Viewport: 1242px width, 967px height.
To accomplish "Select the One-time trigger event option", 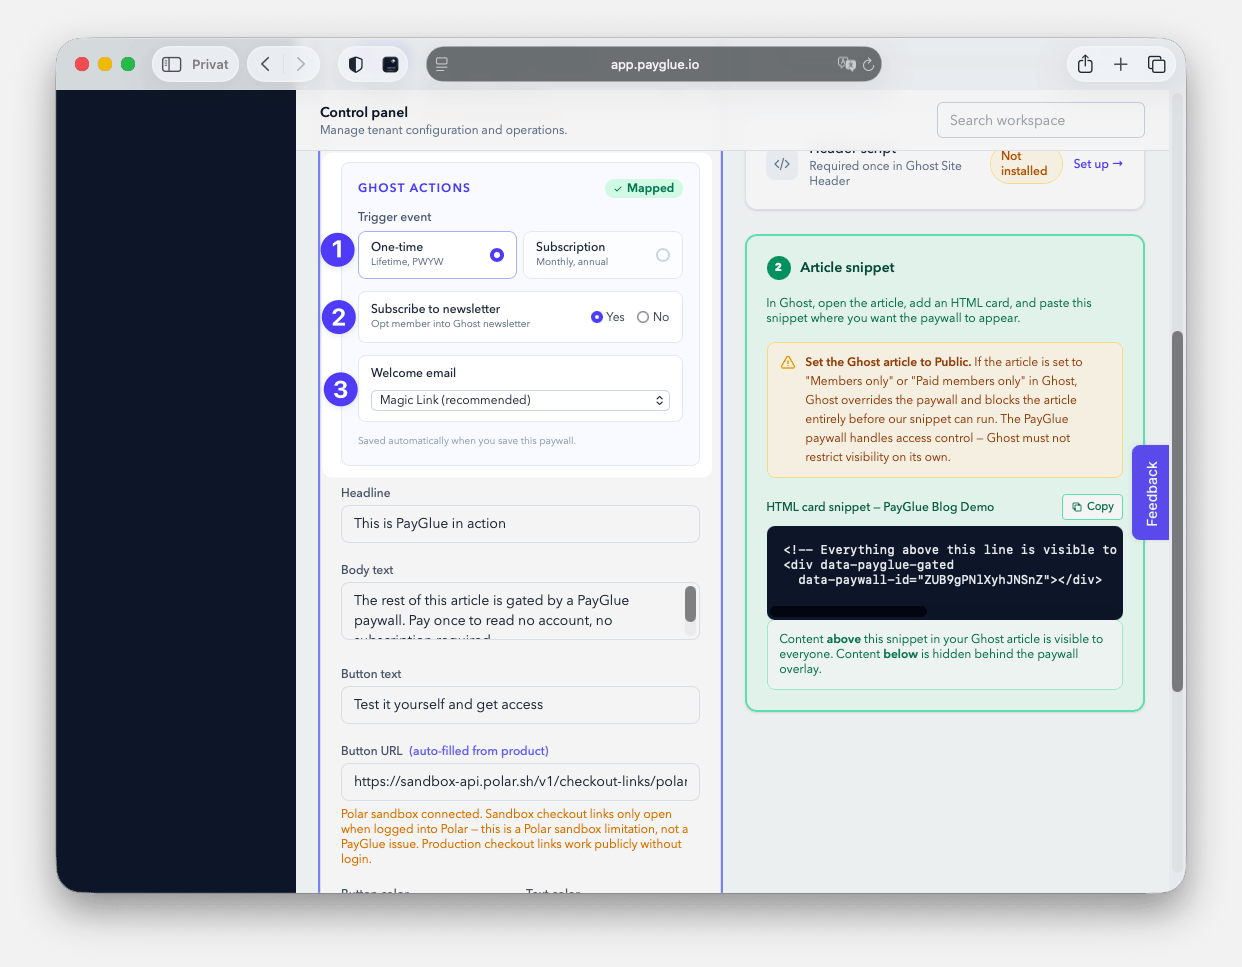I will 437,255.
